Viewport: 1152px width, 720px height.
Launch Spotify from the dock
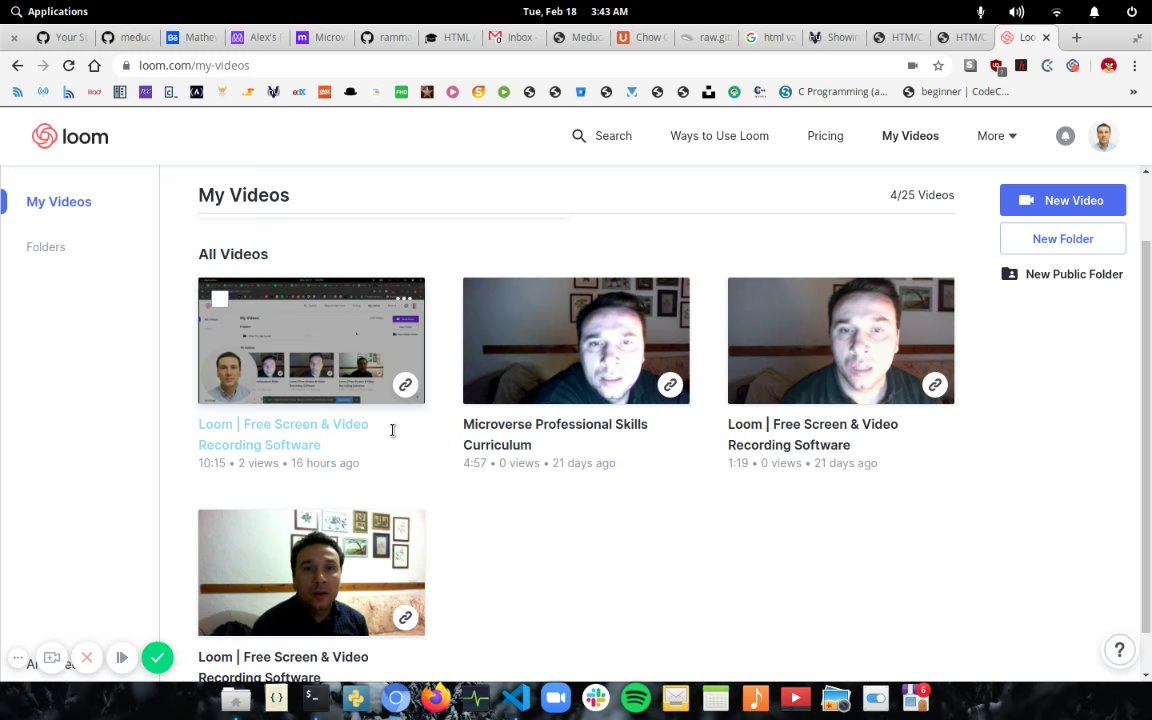pyautogui.click(x=636, y=697)
